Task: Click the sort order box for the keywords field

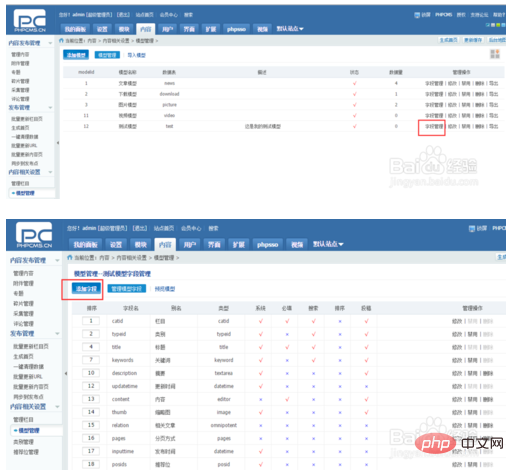Action: coord(91,360)
